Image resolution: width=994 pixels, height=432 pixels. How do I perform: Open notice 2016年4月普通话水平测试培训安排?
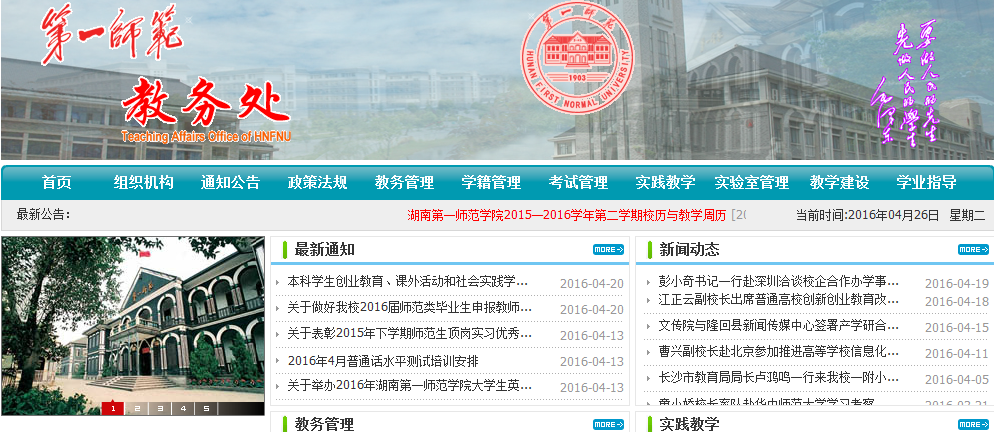point(383,361)
